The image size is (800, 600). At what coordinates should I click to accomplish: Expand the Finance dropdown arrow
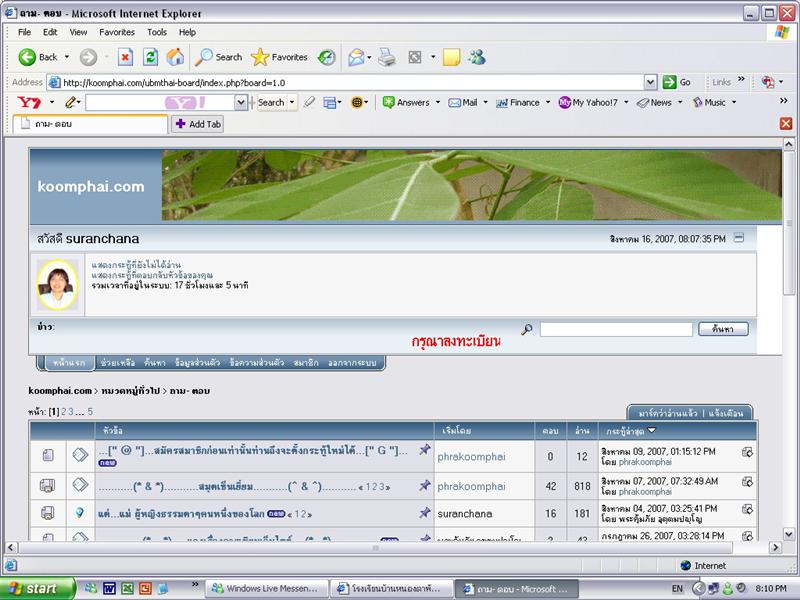(x=548, y=103)
